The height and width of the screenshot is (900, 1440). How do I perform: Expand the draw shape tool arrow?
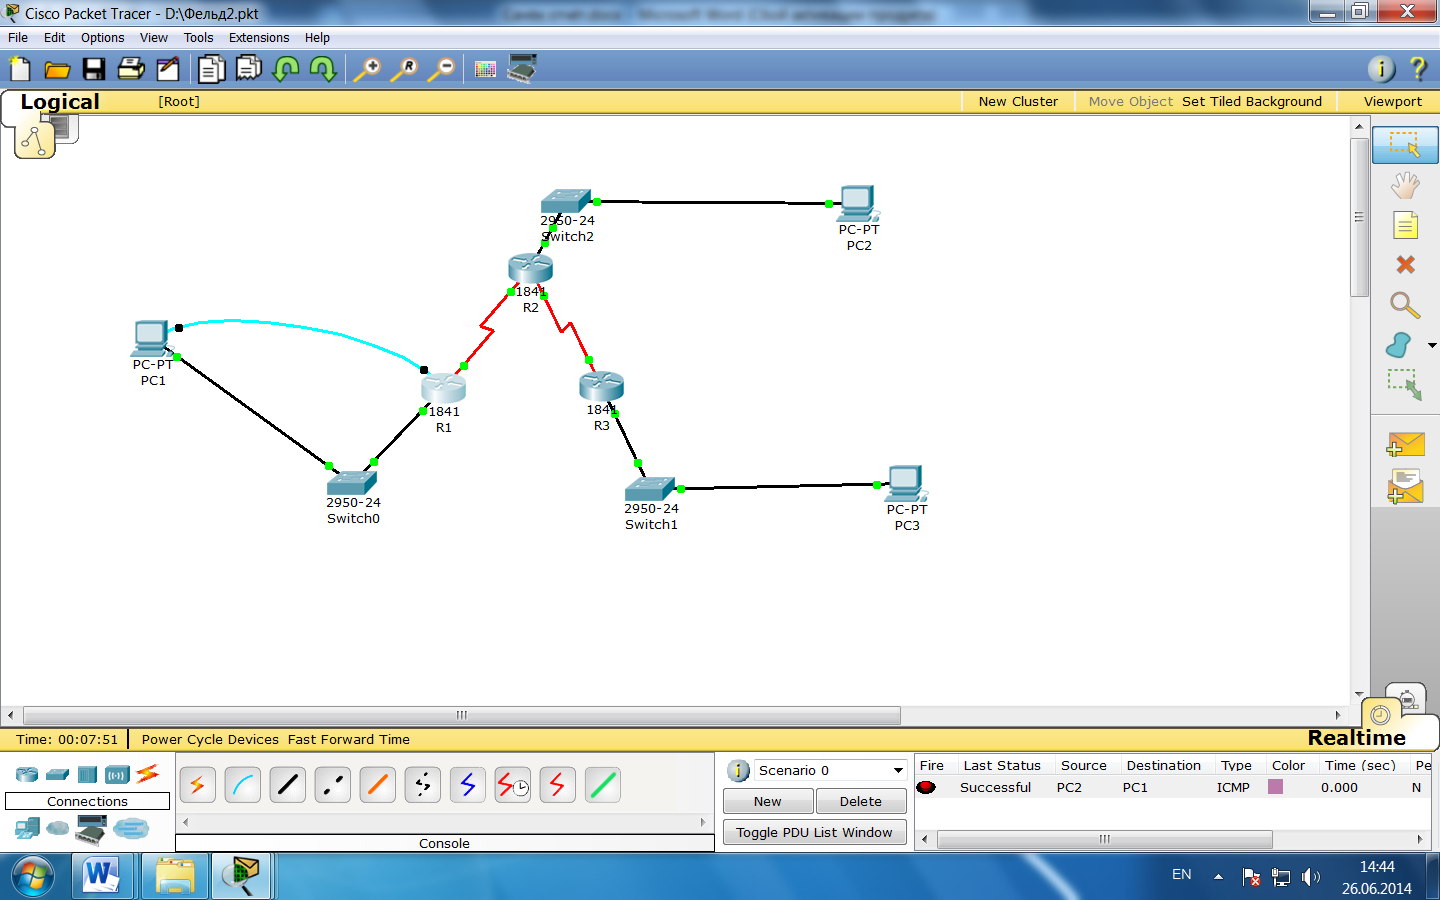point(1432,345)
